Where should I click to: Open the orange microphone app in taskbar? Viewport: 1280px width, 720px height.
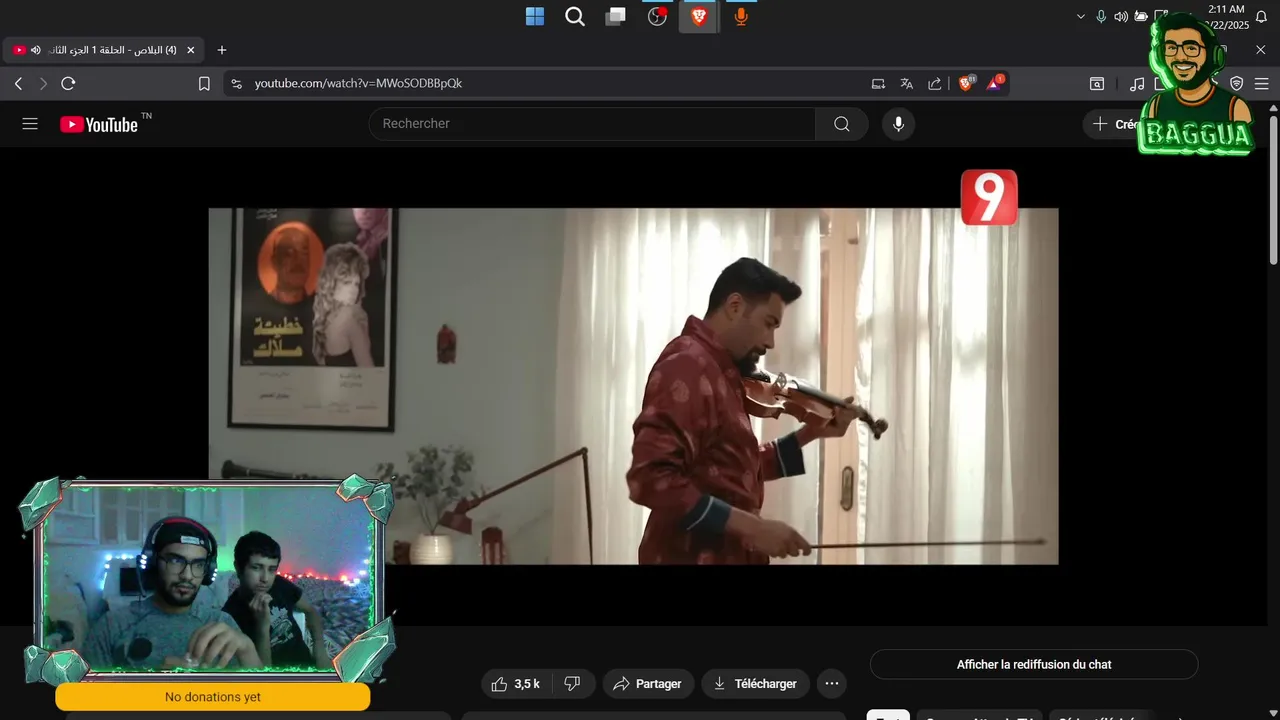[740, 16]
